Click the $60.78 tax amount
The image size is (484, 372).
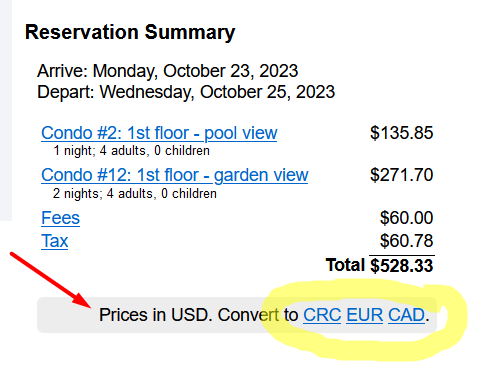[407, 241]
